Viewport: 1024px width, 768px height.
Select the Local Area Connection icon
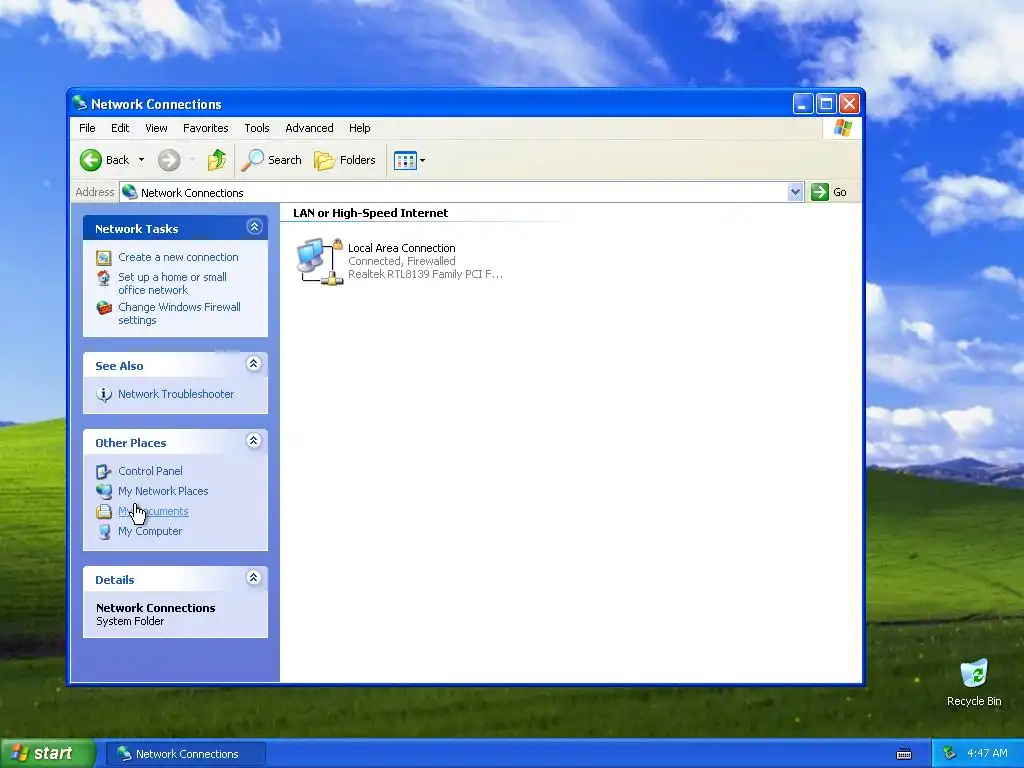(320, 261)
